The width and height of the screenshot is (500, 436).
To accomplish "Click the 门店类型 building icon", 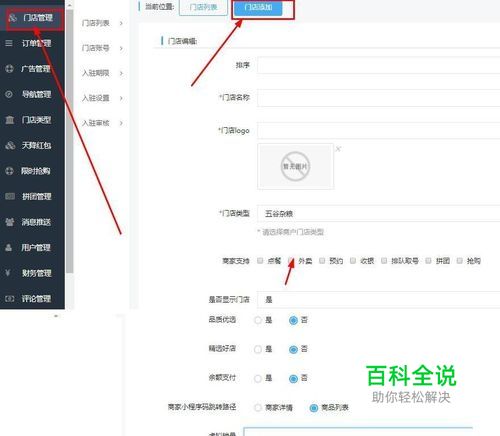I will (x=10, y=120).
